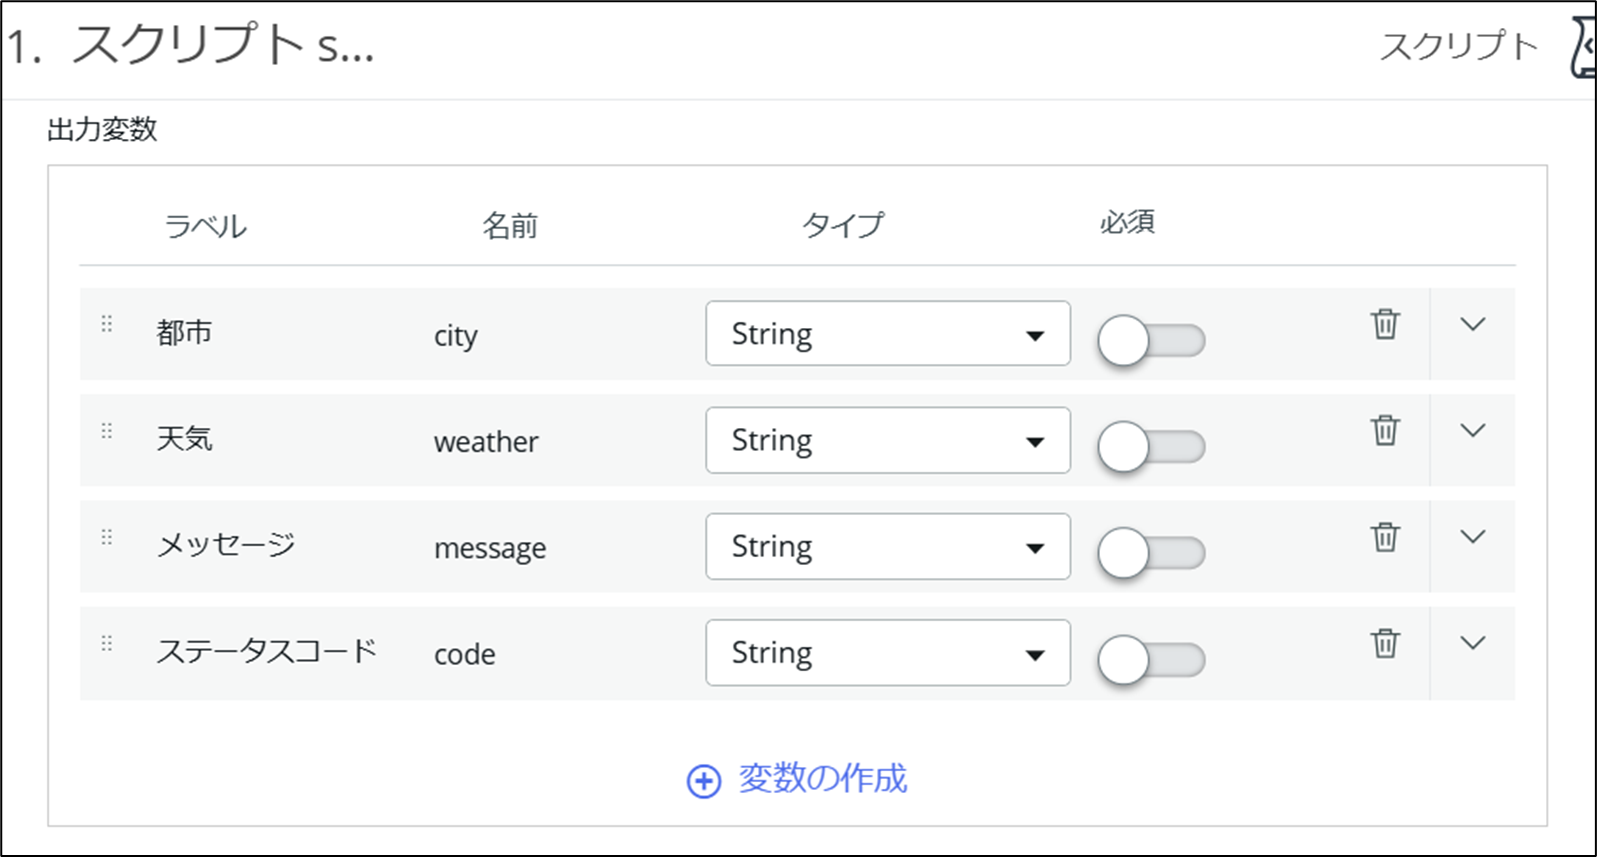This screenshot has width=1597, height=857.
Task: Click the step title スクリプト s...
Action: (190, 46)
